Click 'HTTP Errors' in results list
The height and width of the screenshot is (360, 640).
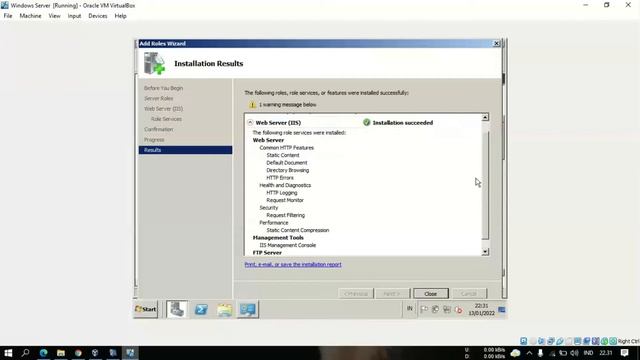click(x=280, y=178)
